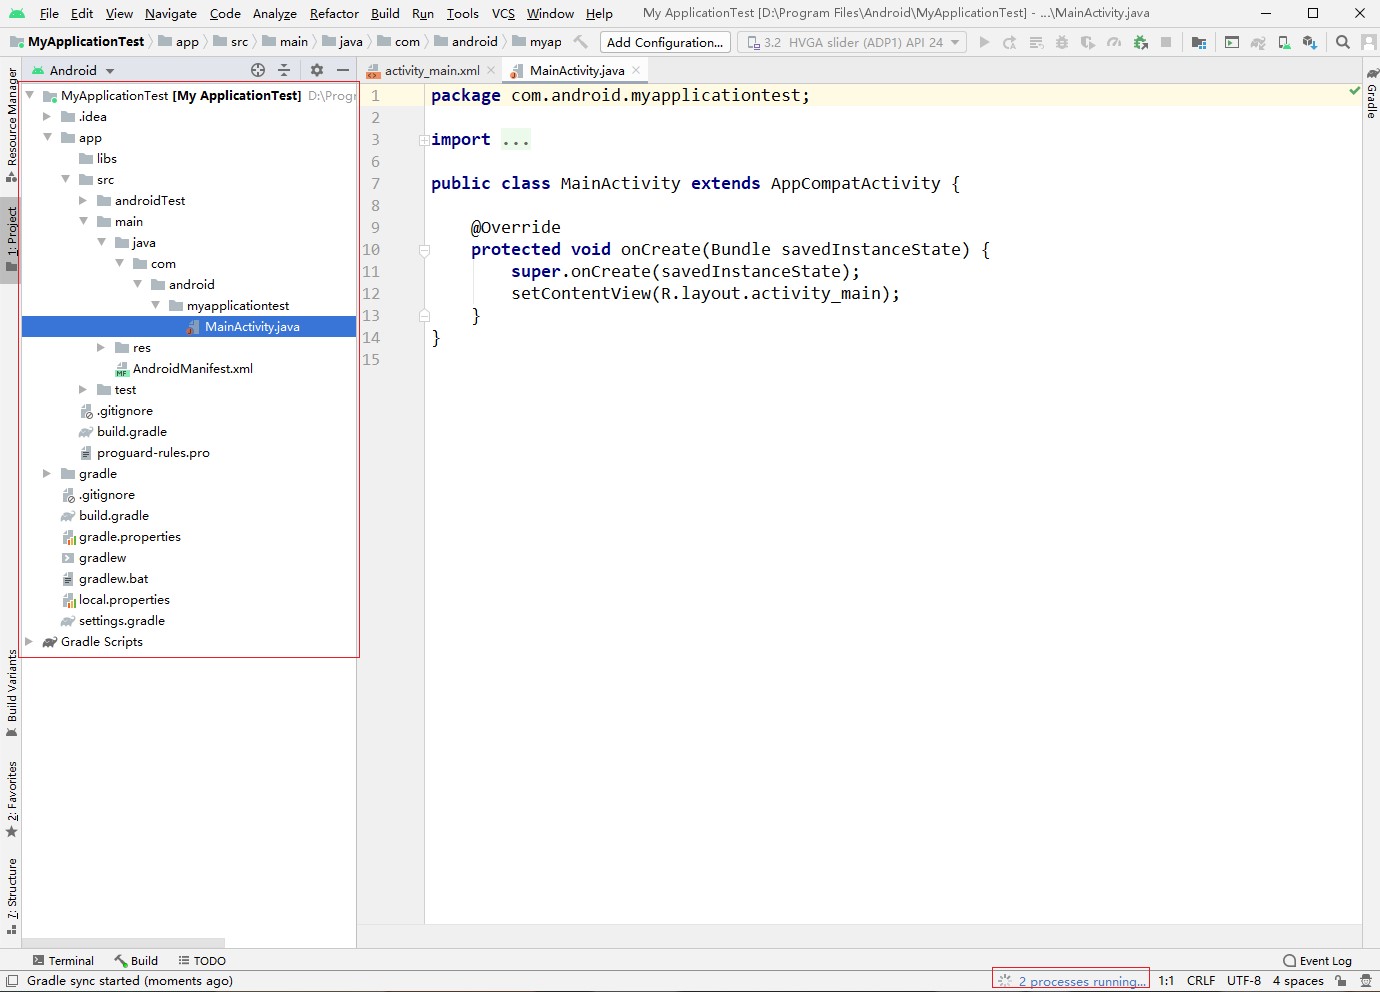Viewport: 1380px width, 992px height.
Task: Open the Terminal tool window
Action: pyautogui.click(x=63, y=960)
